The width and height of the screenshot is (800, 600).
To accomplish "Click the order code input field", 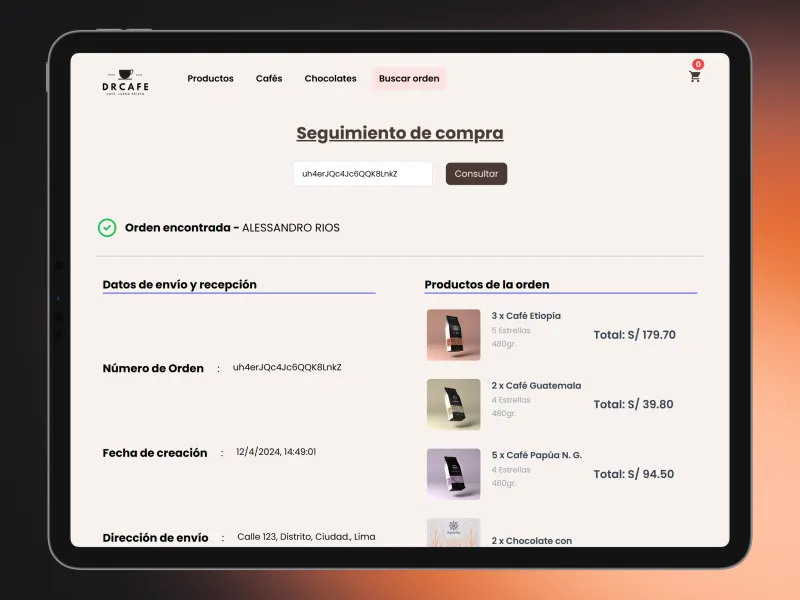I will point(362,174).
